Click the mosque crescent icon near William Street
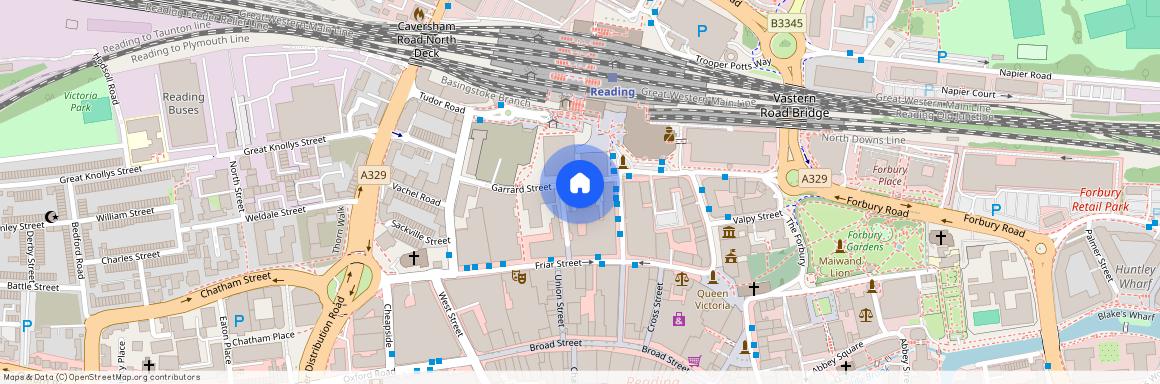 tap(51, 217)
